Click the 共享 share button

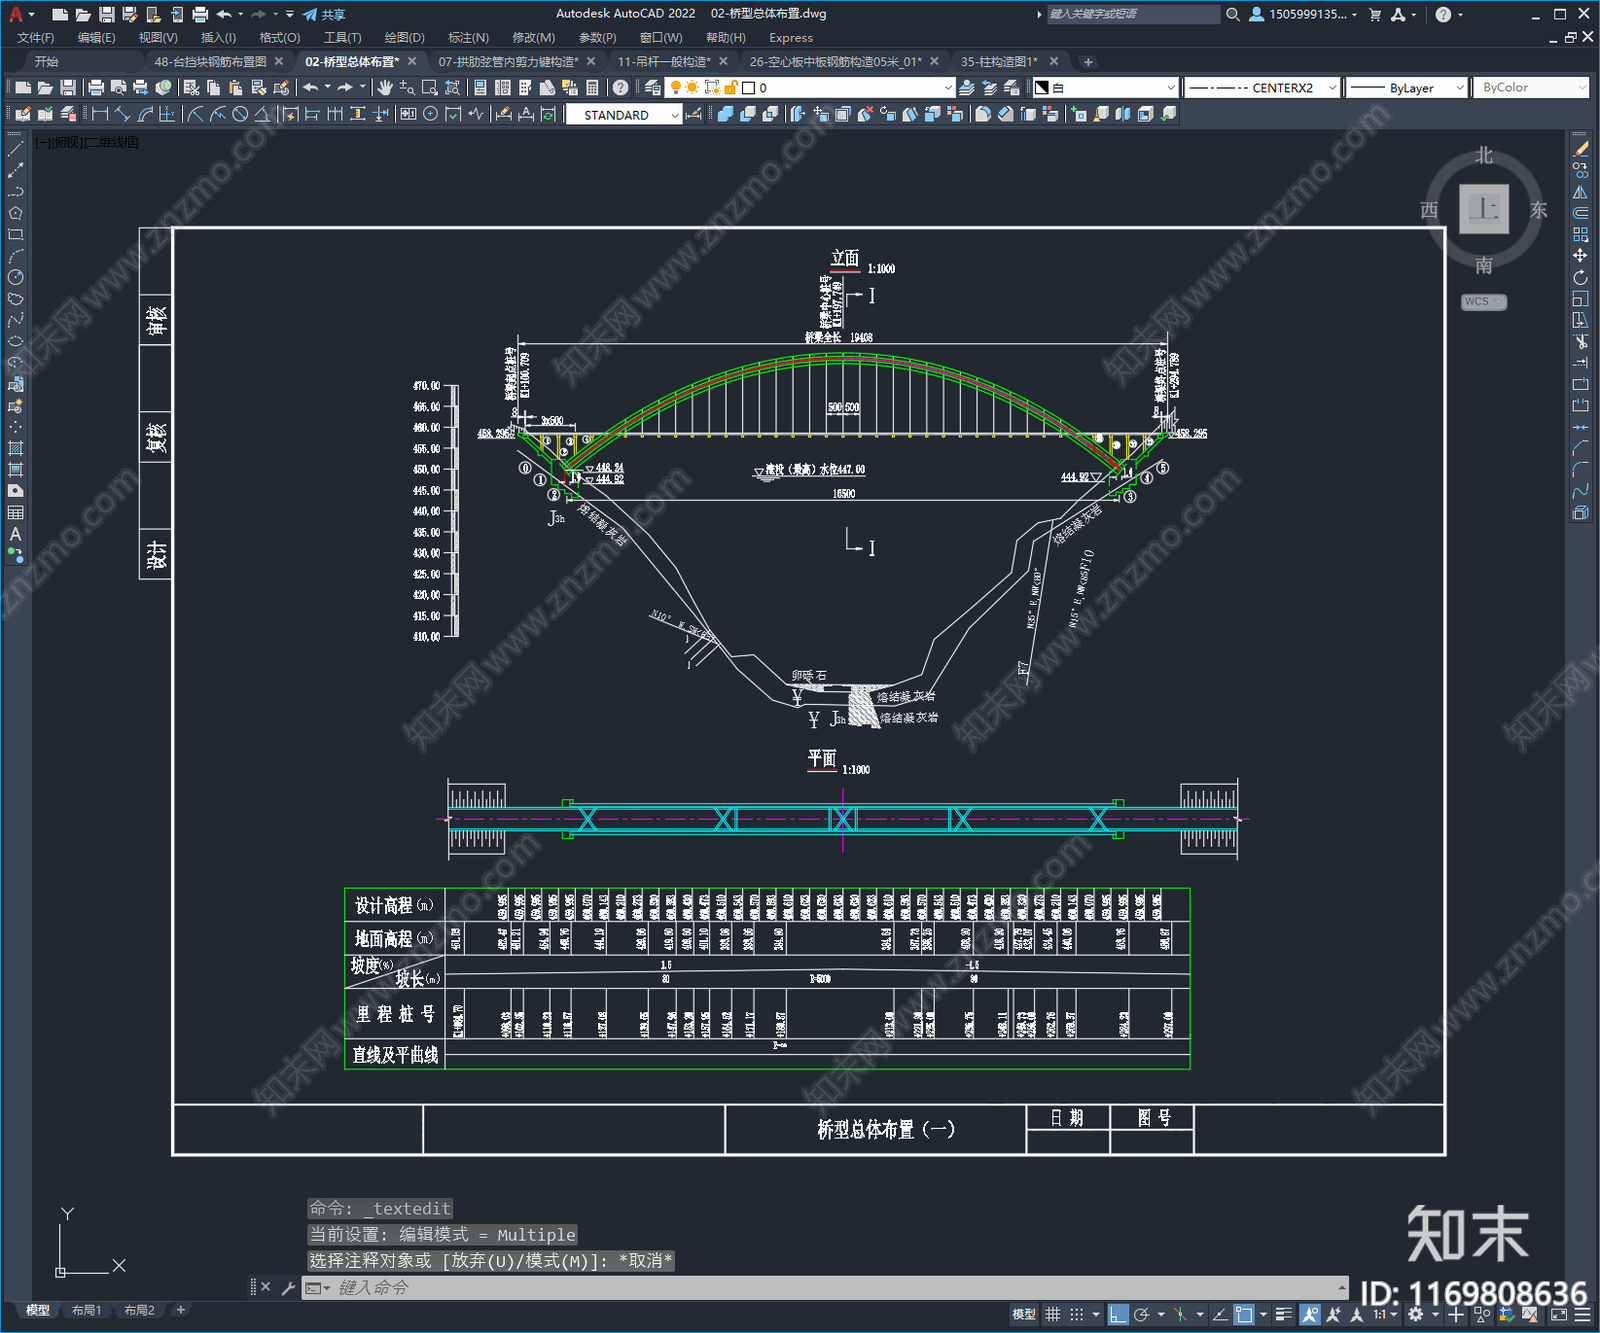pyautogui.click(x=325, y=14)
